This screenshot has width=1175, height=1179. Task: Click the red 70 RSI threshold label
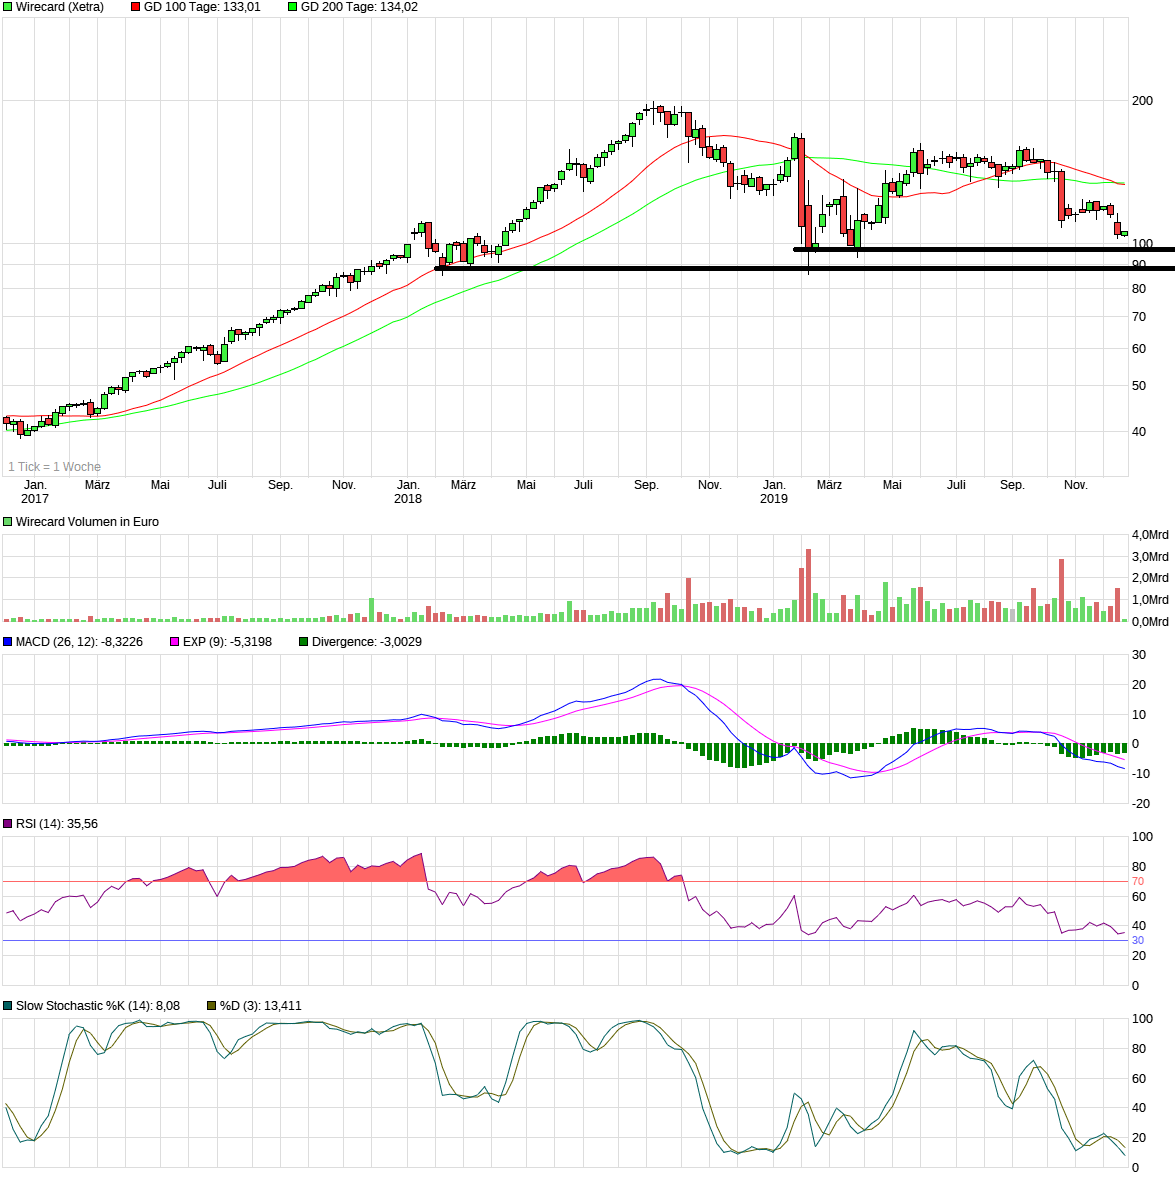(1138, 881)
